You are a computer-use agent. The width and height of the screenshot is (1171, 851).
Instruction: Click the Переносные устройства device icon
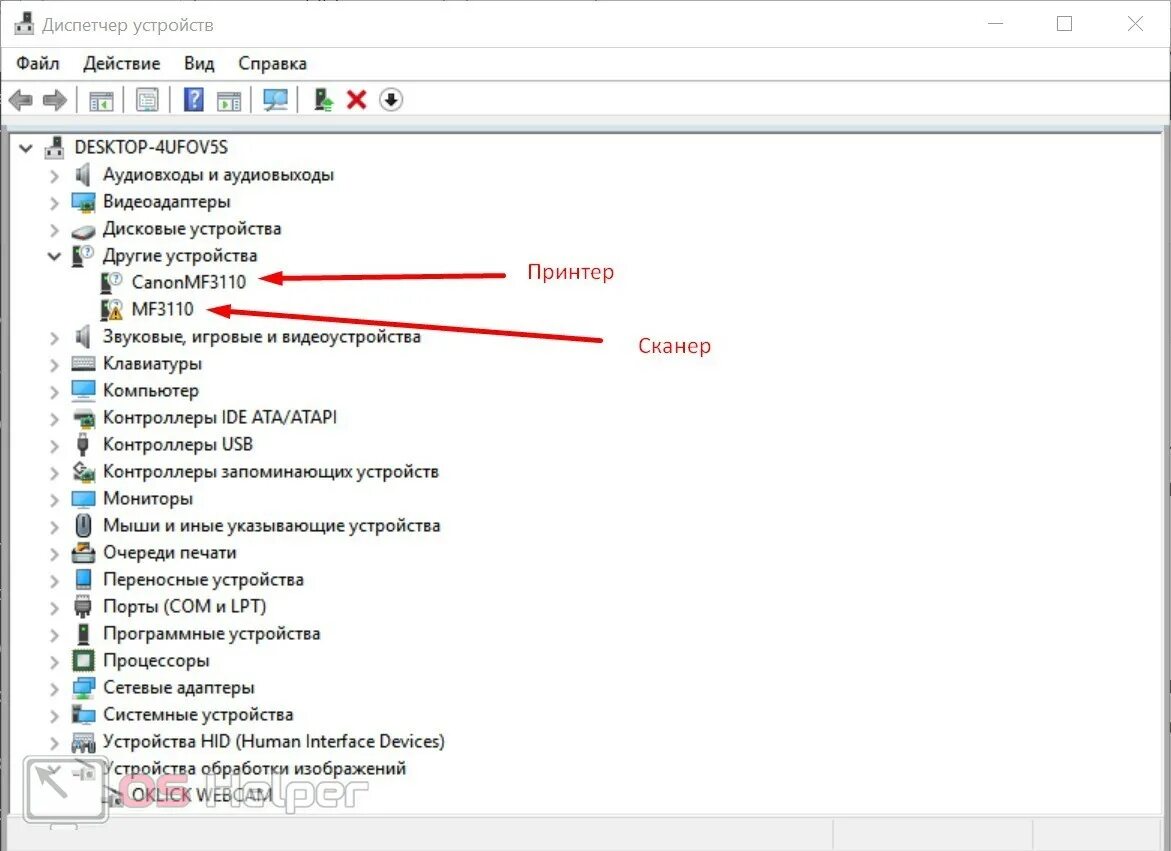(x=83, y=579)
